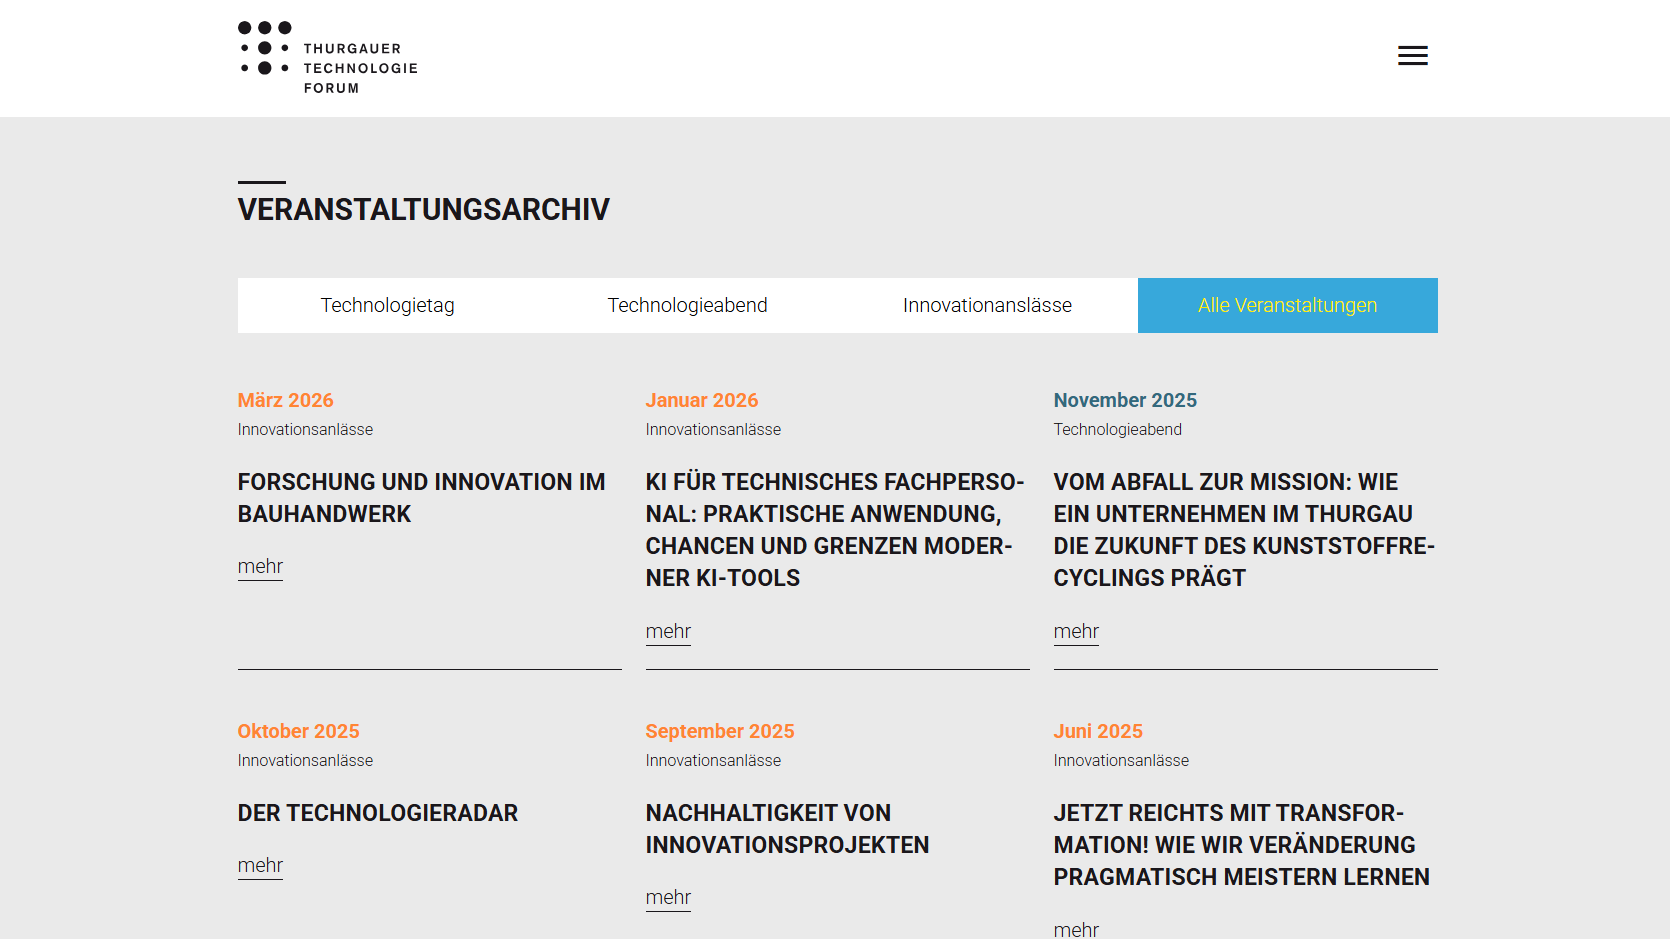Click the Thurgauer Technologie Forum logo
This screenshot has width=1670, height=939.
pyautogui.click(x=328, y=58)
